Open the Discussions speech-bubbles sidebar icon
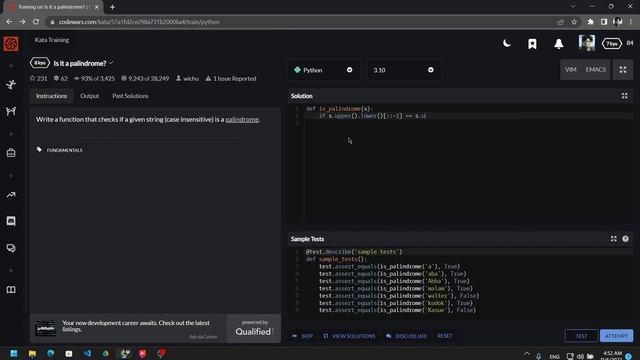640x360 pixels. [x=11, y=248]
